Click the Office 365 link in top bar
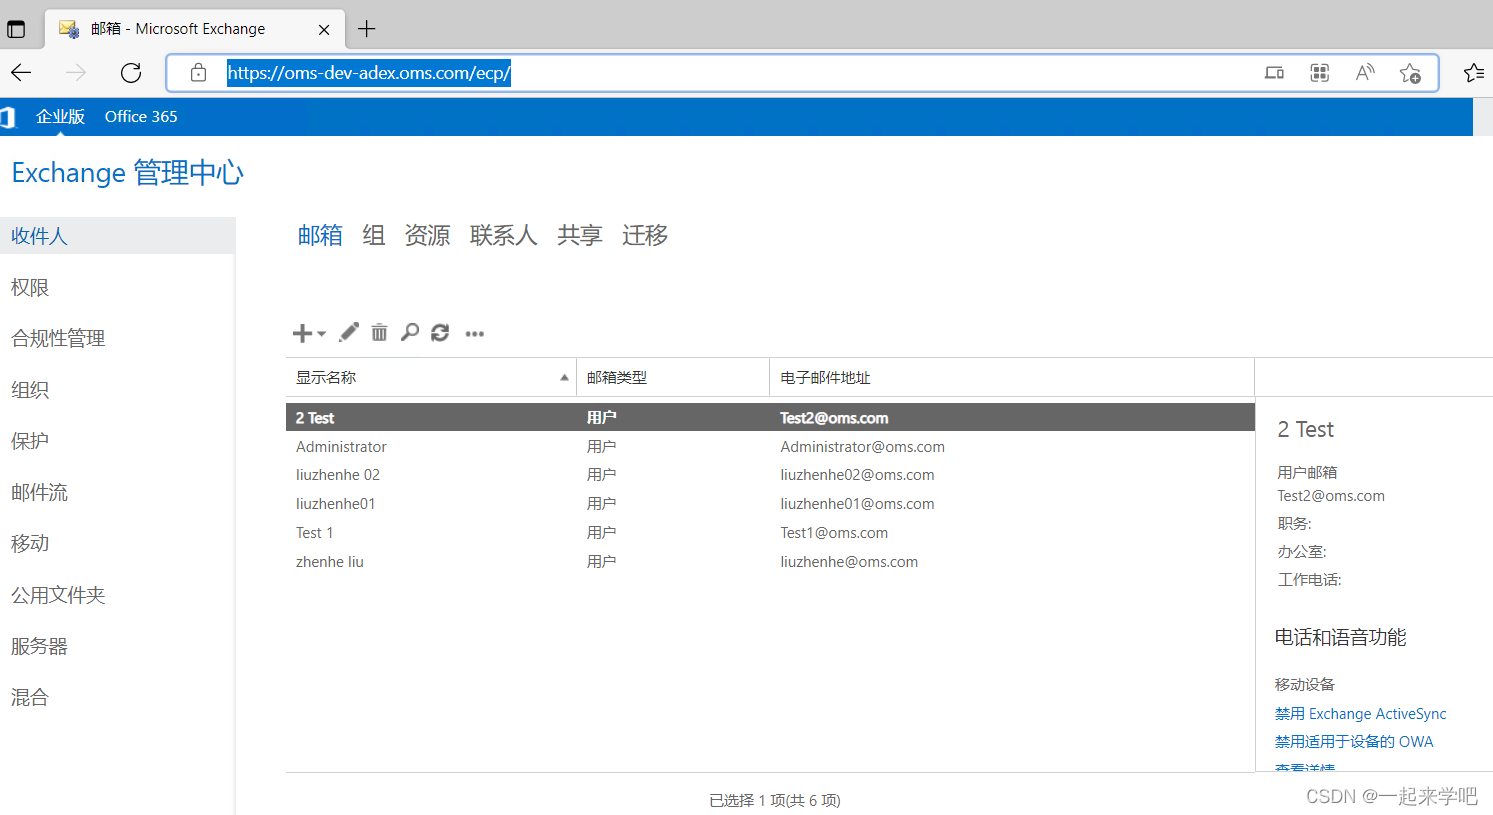The image size is (1493, 815). point(140,116)
